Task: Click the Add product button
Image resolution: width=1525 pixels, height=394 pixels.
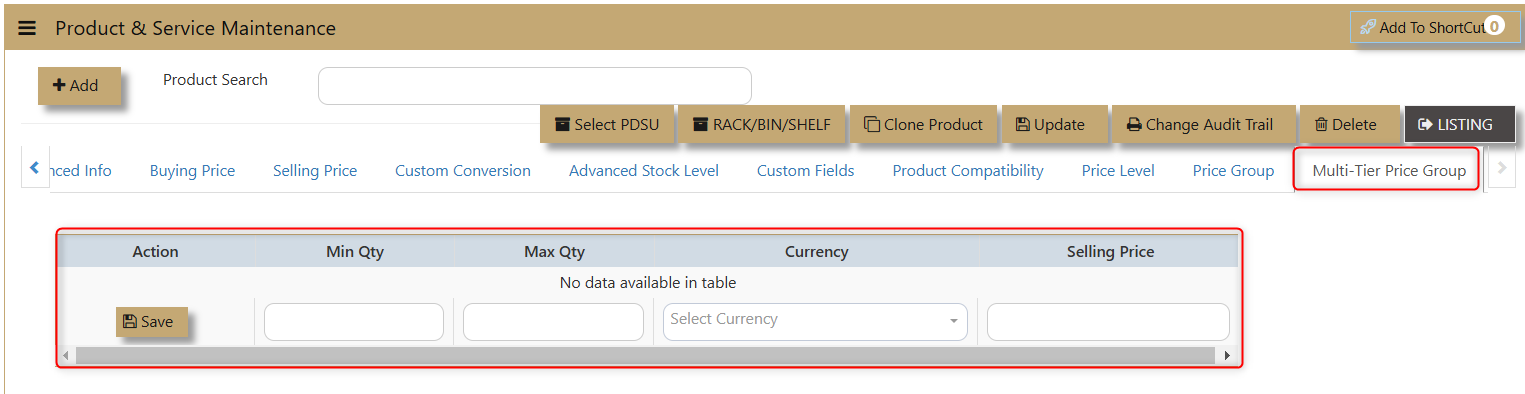Action: pyautogui.click(x=79, y=86)
